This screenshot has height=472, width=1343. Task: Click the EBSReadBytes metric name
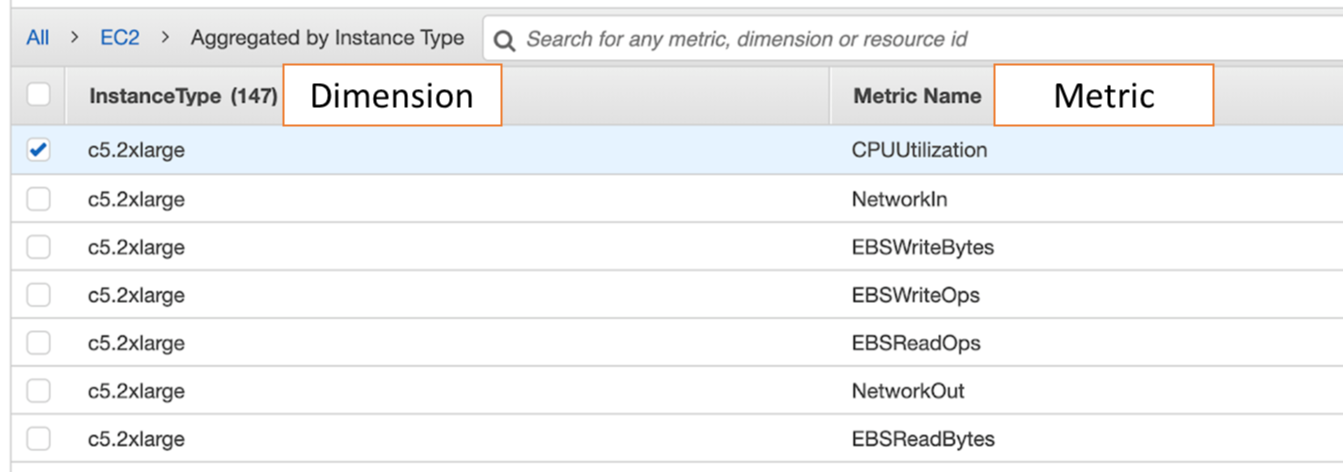(923, 439)
